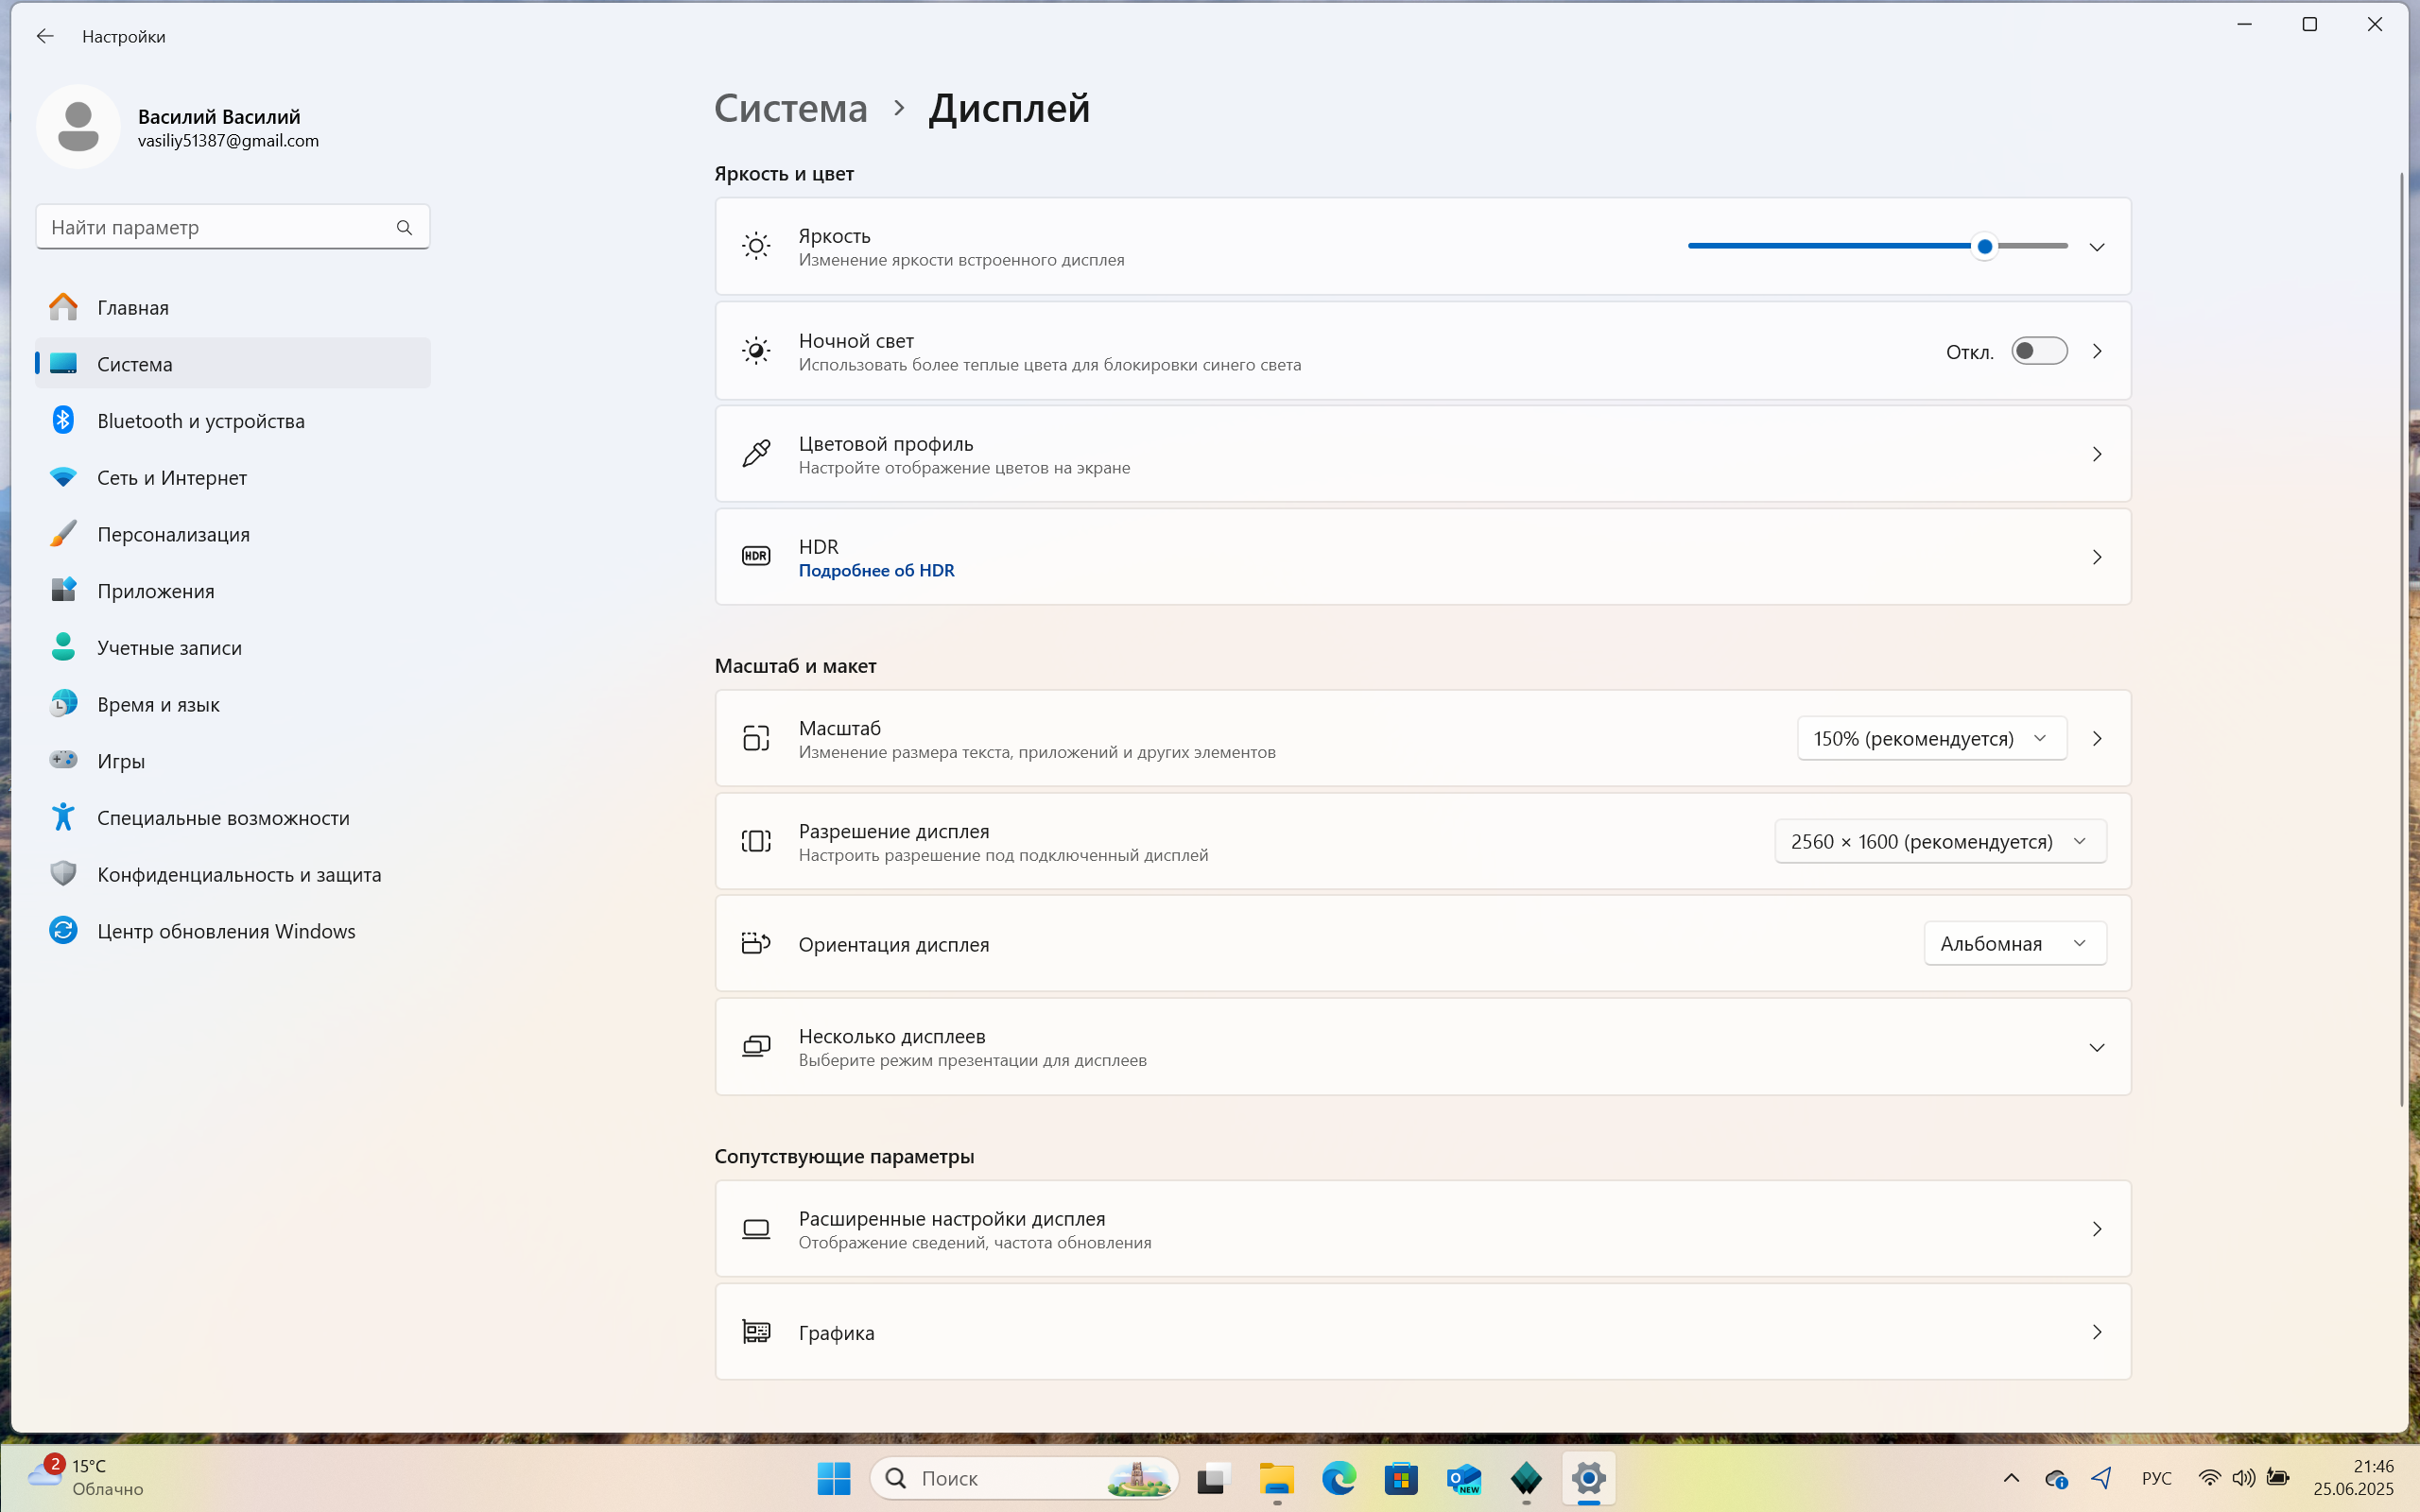Open Microsoft Edge from the taskbar

(1338, 1477)
